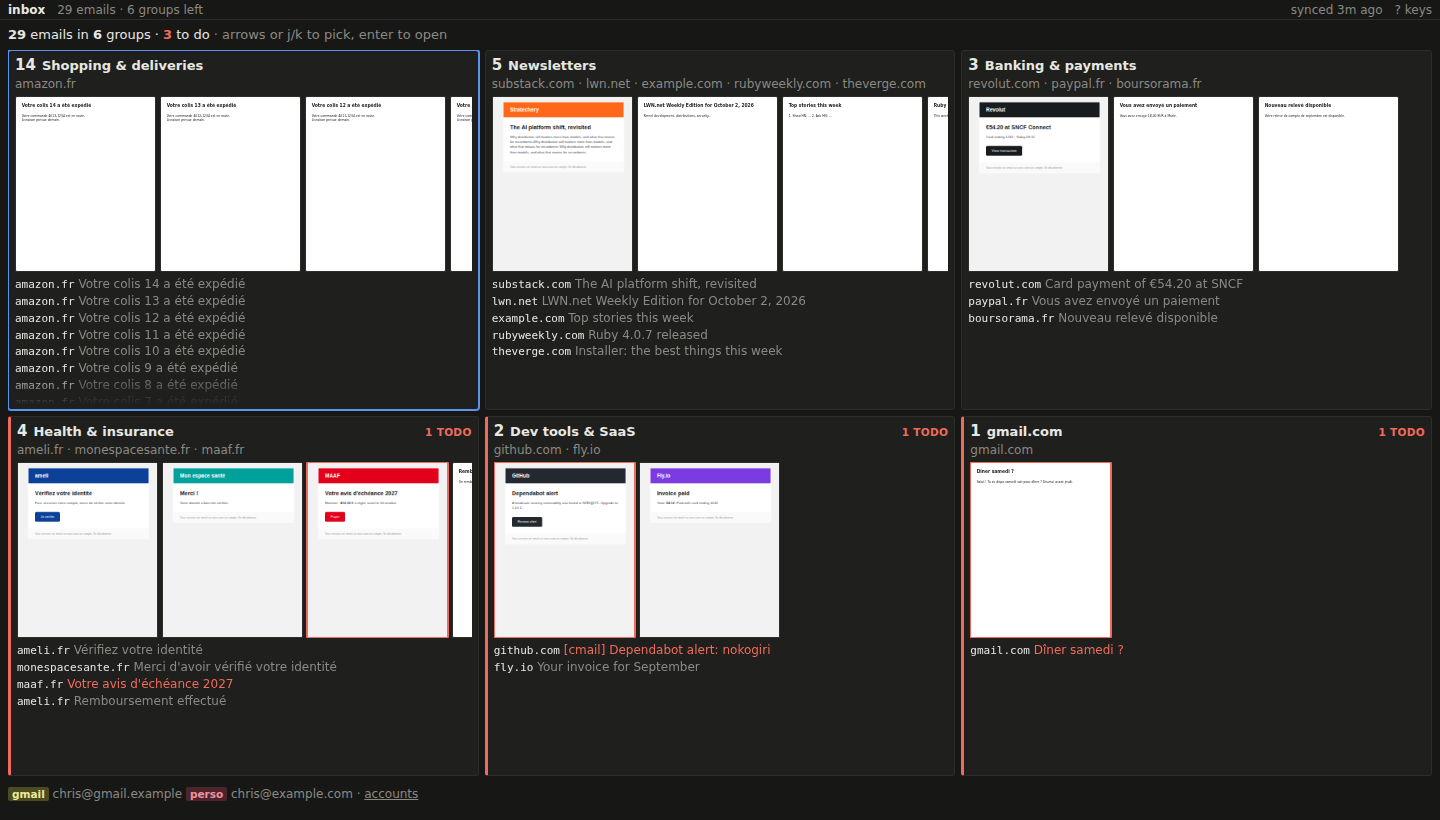Image resolution: width=1440 pixels, height=820 pixels.
Task: Open the 'Dîner samedi ?' email thumbnail
Action: [1040, 550]
